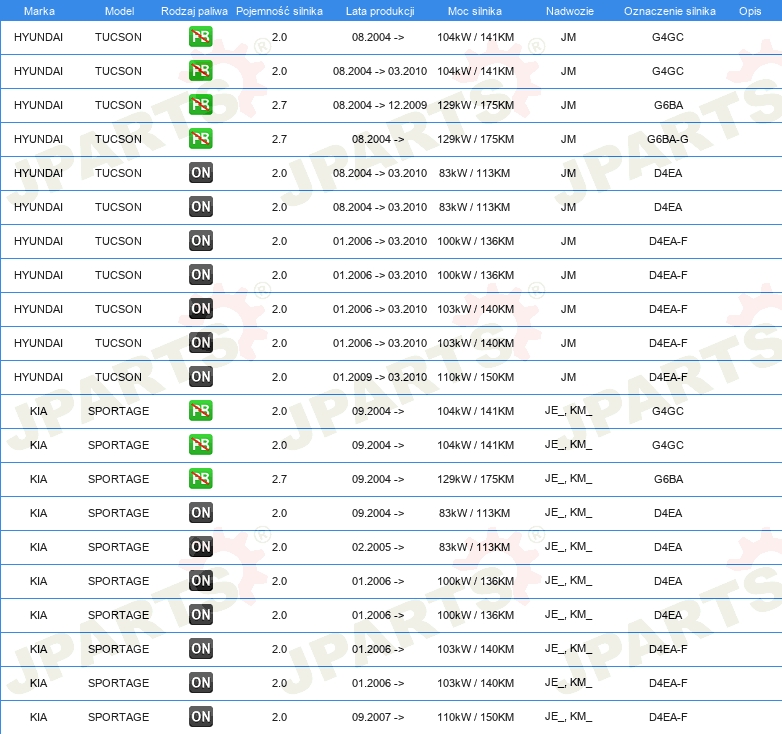
Task: Click diesel ON icon in Tucson 110kW / 150KM row
Action: pyautogui.click(x=200, y=376)
